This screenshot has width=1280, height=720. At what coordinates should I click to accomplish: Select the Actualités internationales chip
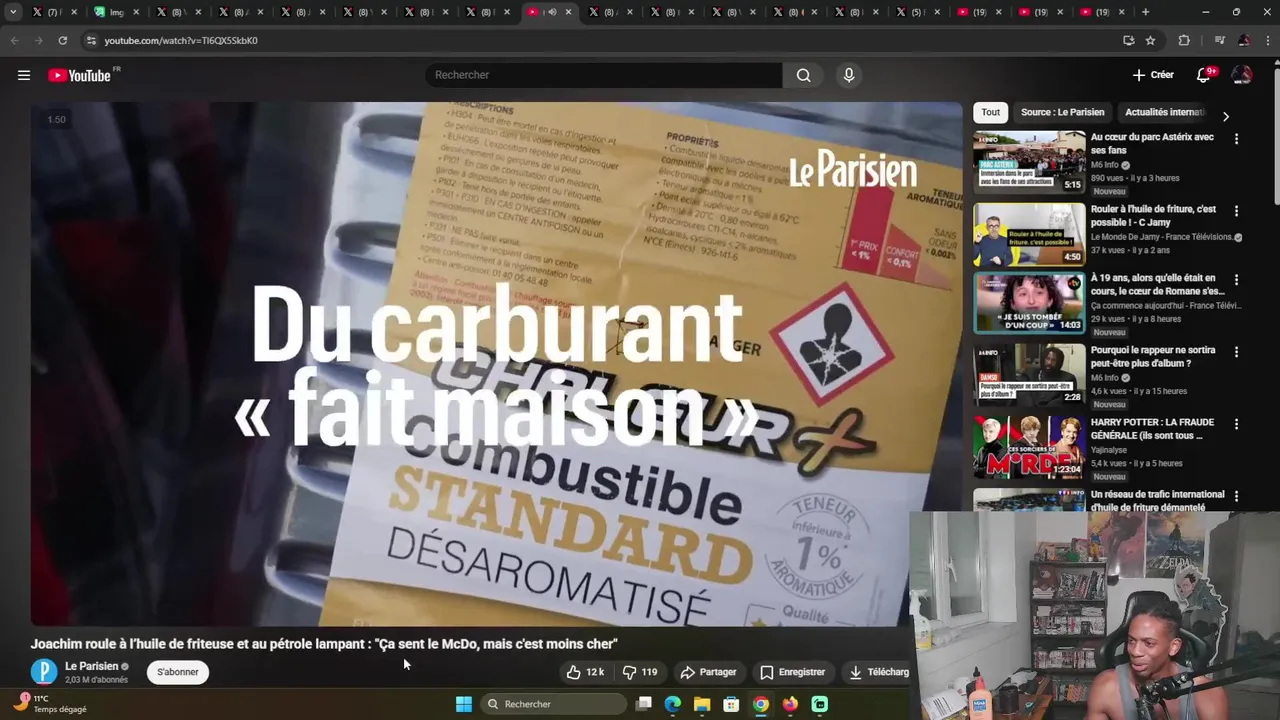click(x=1165, y=112)
